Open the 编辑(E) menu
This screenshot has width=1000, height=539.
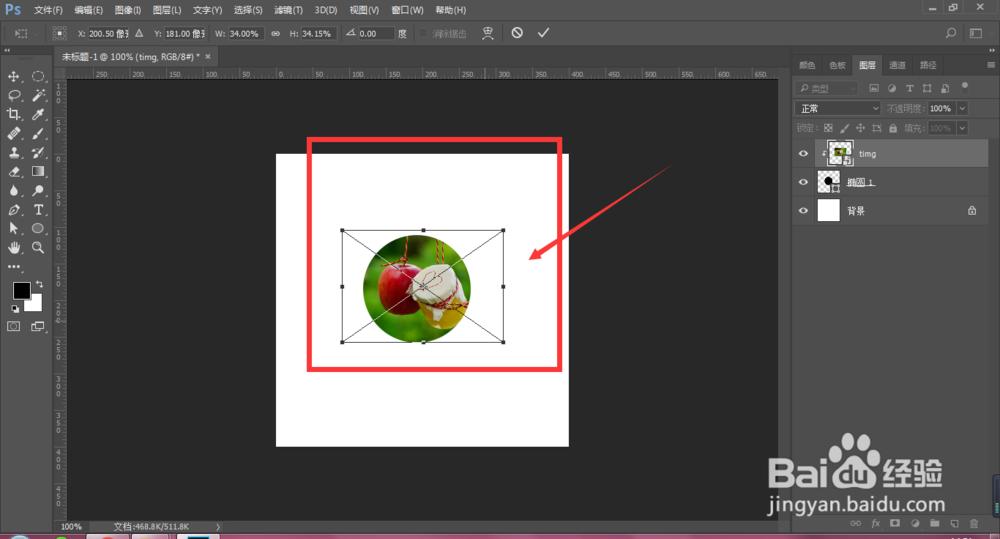(x=89, y=10)
